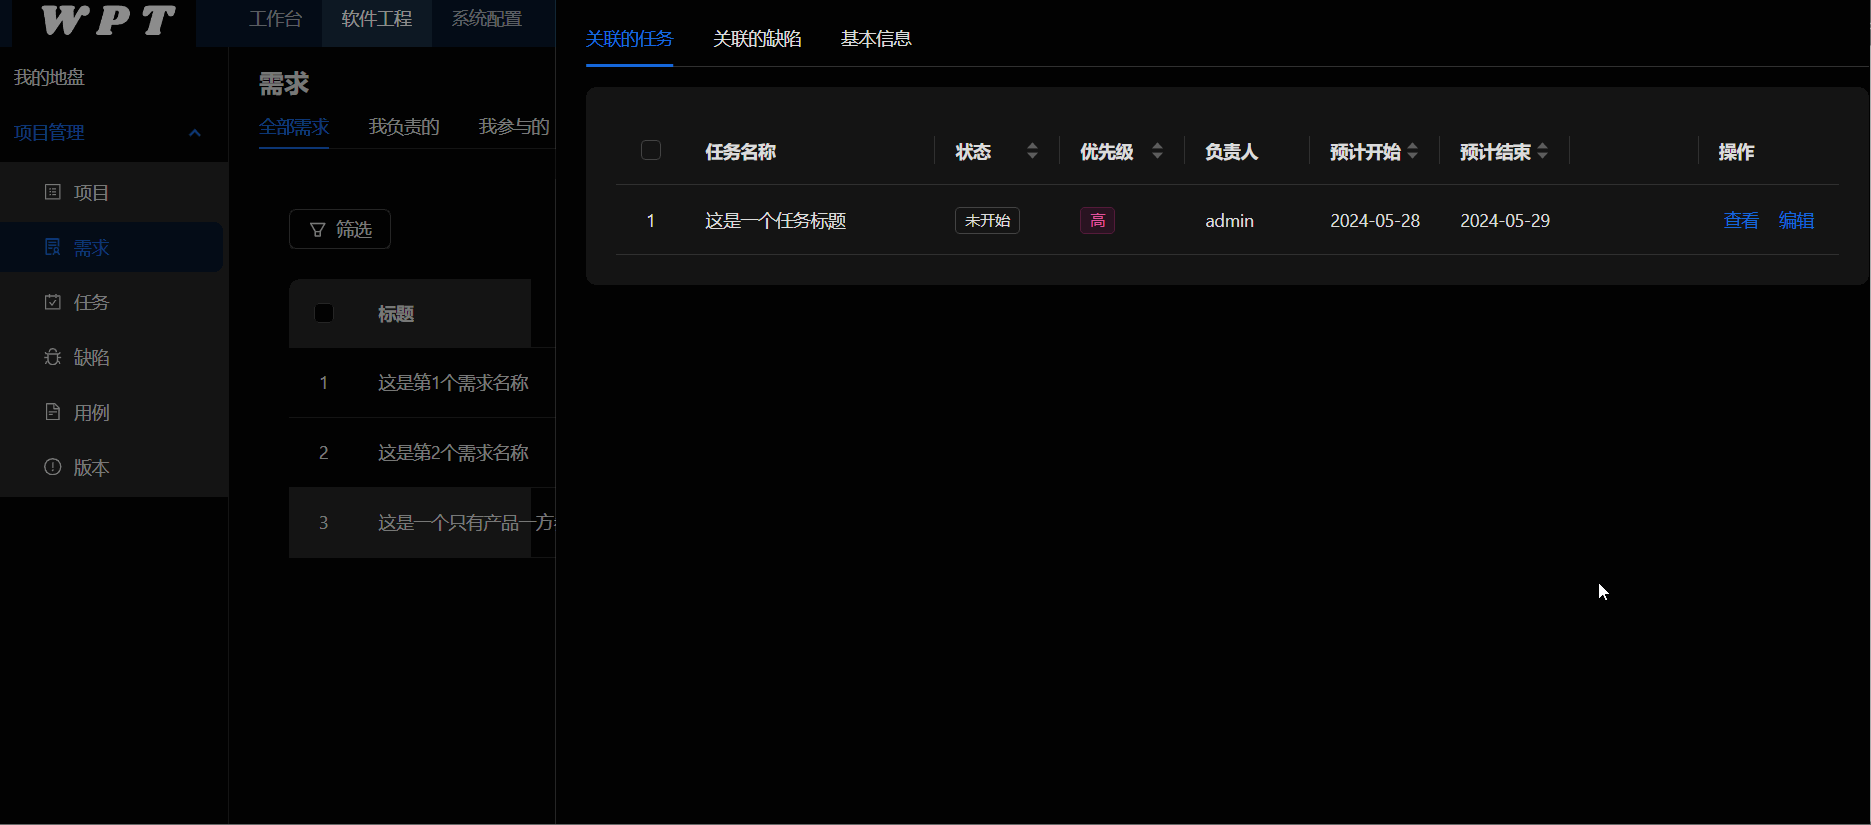Collapse the 项目管理 menu chevron
1871x825 pixels.
click(195, 133)
